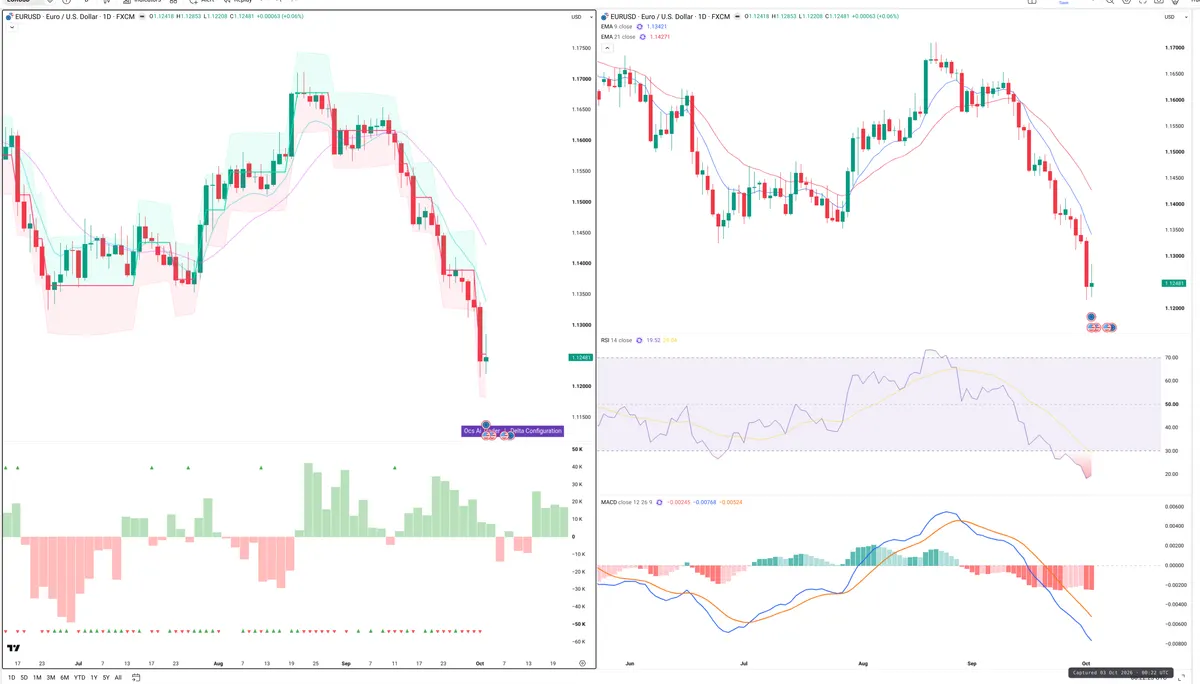Screen dimensions: 1200x684
Task: Select the 3M time range button
Action: [x=51, y=677]
